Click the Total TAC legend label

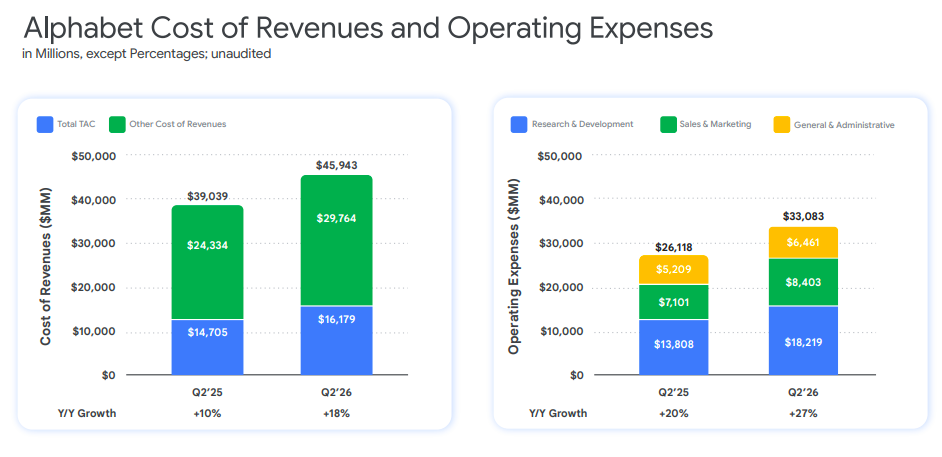(x=76, y=124)
